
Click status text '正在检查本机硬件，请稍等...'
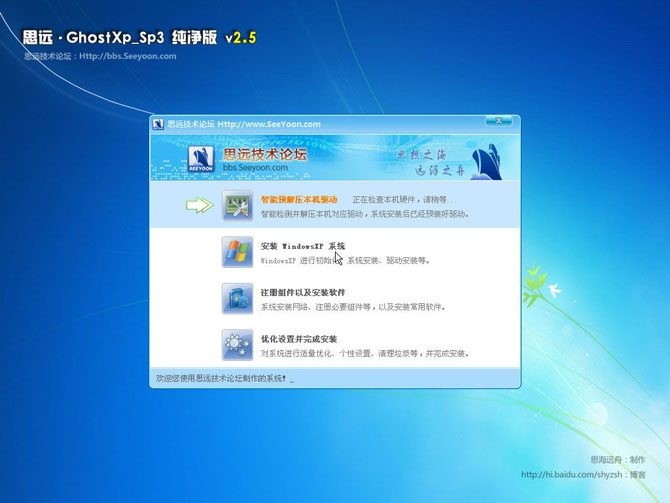pyautogui.click(x=404, y=200)
